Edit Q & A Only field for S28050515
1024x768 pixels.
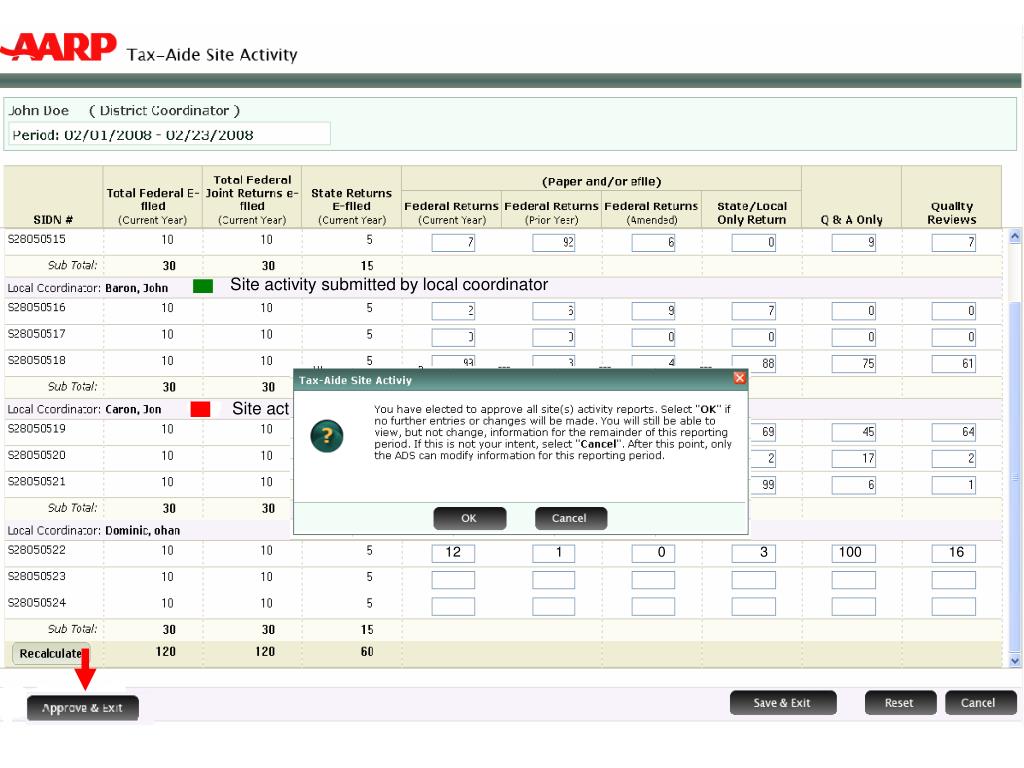854,242
